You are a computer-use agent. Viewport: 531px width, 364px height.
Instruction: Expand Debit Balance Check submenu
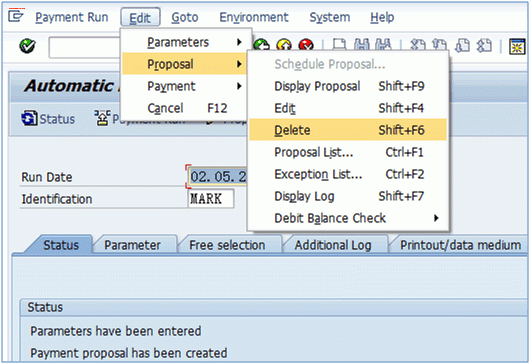[348, 218]
